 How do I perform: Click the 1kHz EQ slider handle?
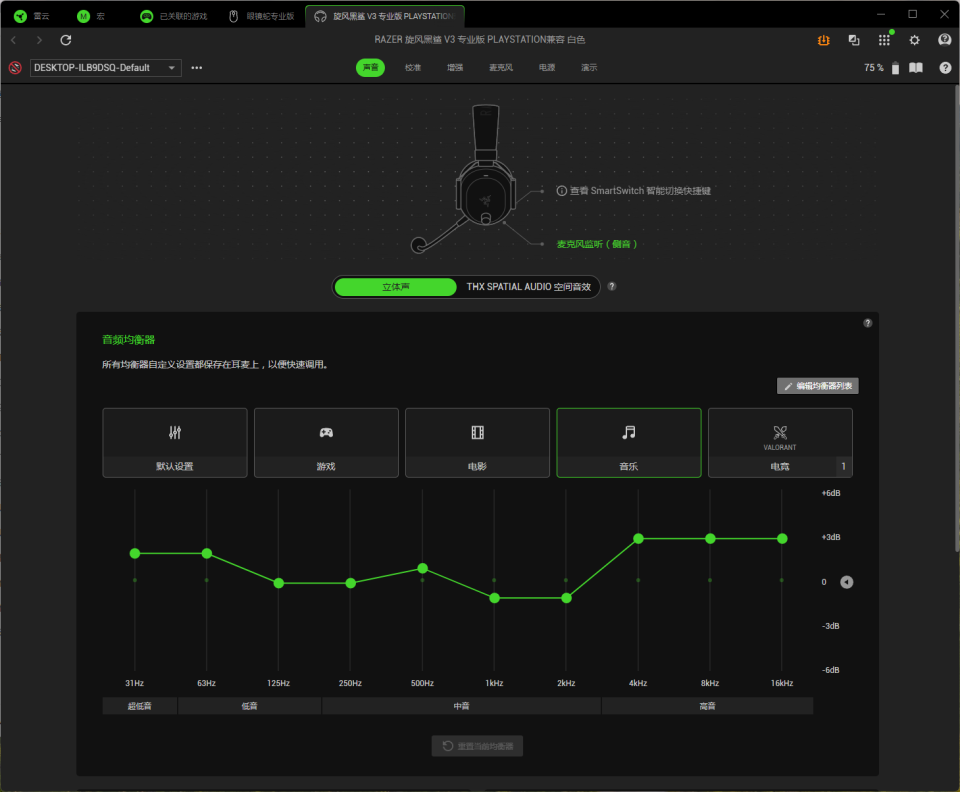[x=494, y=598]
